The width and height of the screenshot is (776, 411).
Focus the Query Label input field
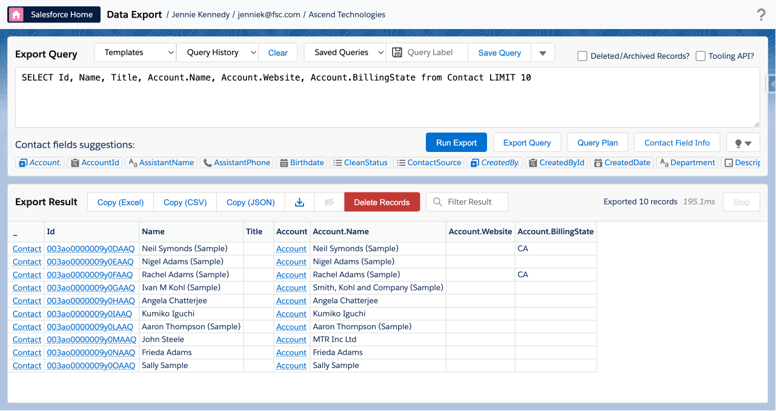[x=430, y=52]
